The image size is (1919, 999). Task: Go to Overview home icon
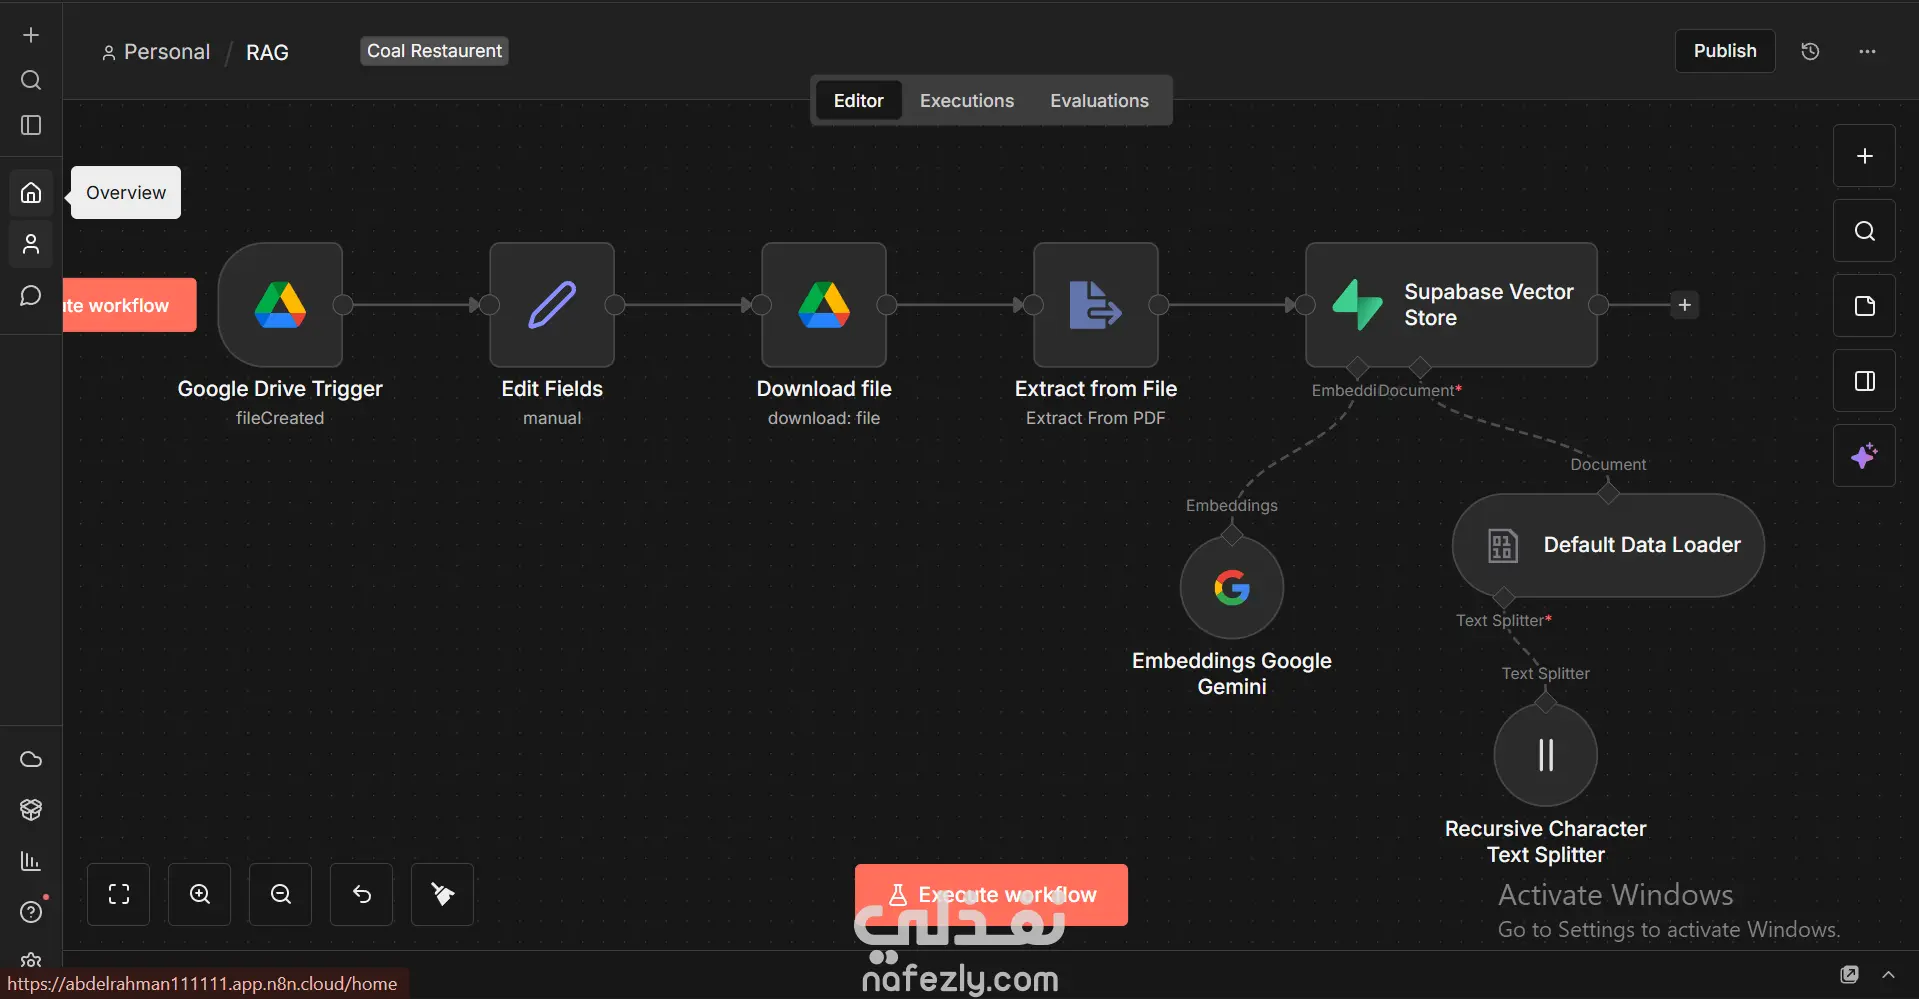(31, 192)
